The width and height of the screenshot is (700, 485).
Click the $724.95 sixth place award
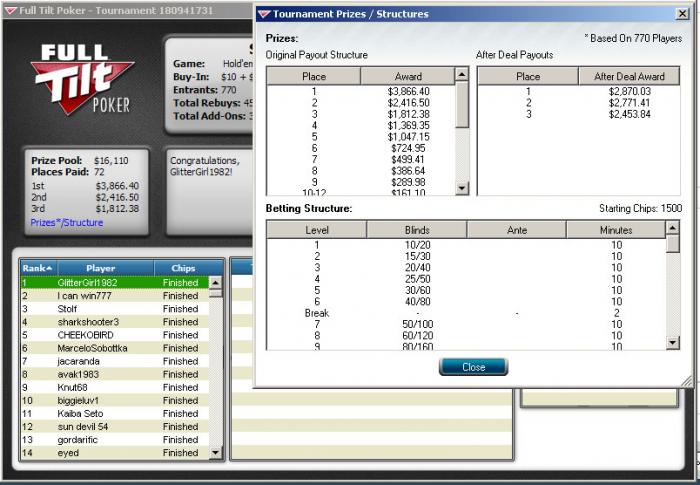click(x=408, y=148)
